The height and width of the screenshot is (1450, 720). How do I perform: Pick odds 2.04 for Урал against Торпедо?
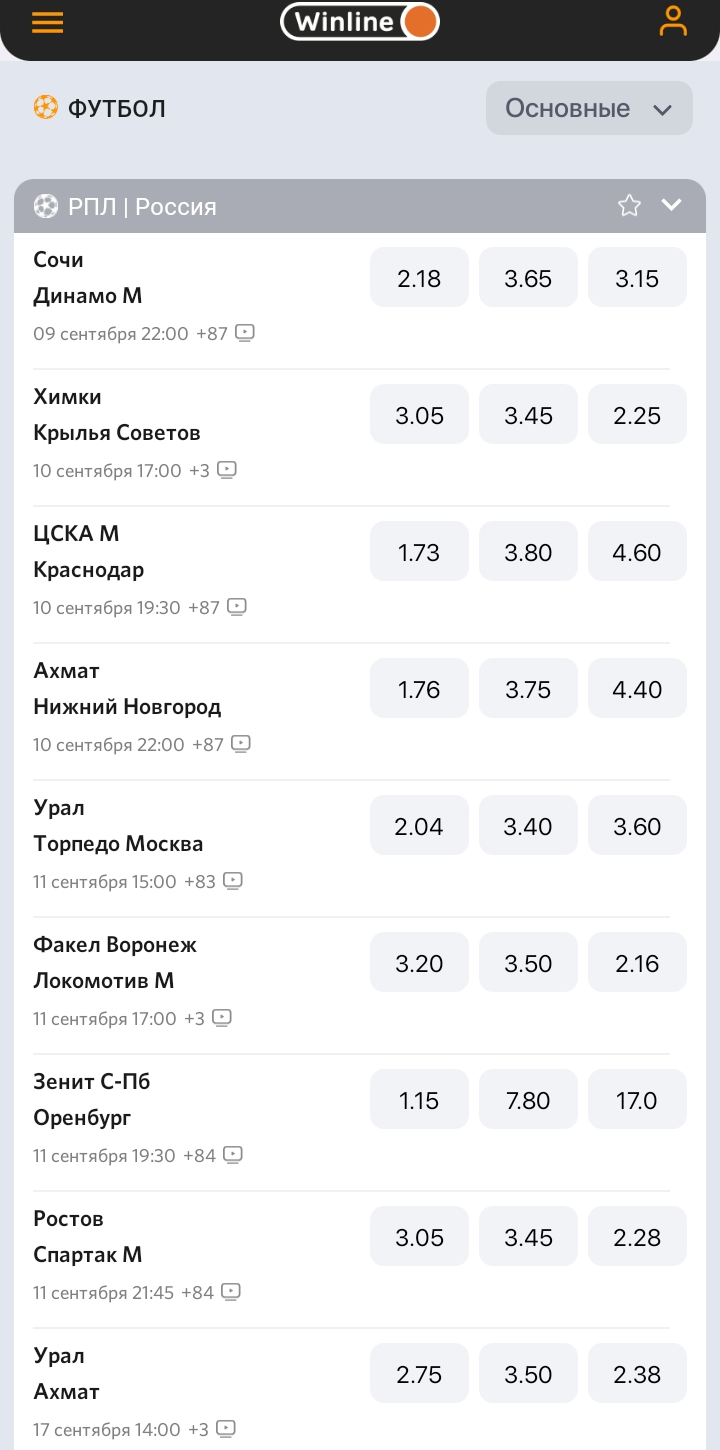coord(419,826)
